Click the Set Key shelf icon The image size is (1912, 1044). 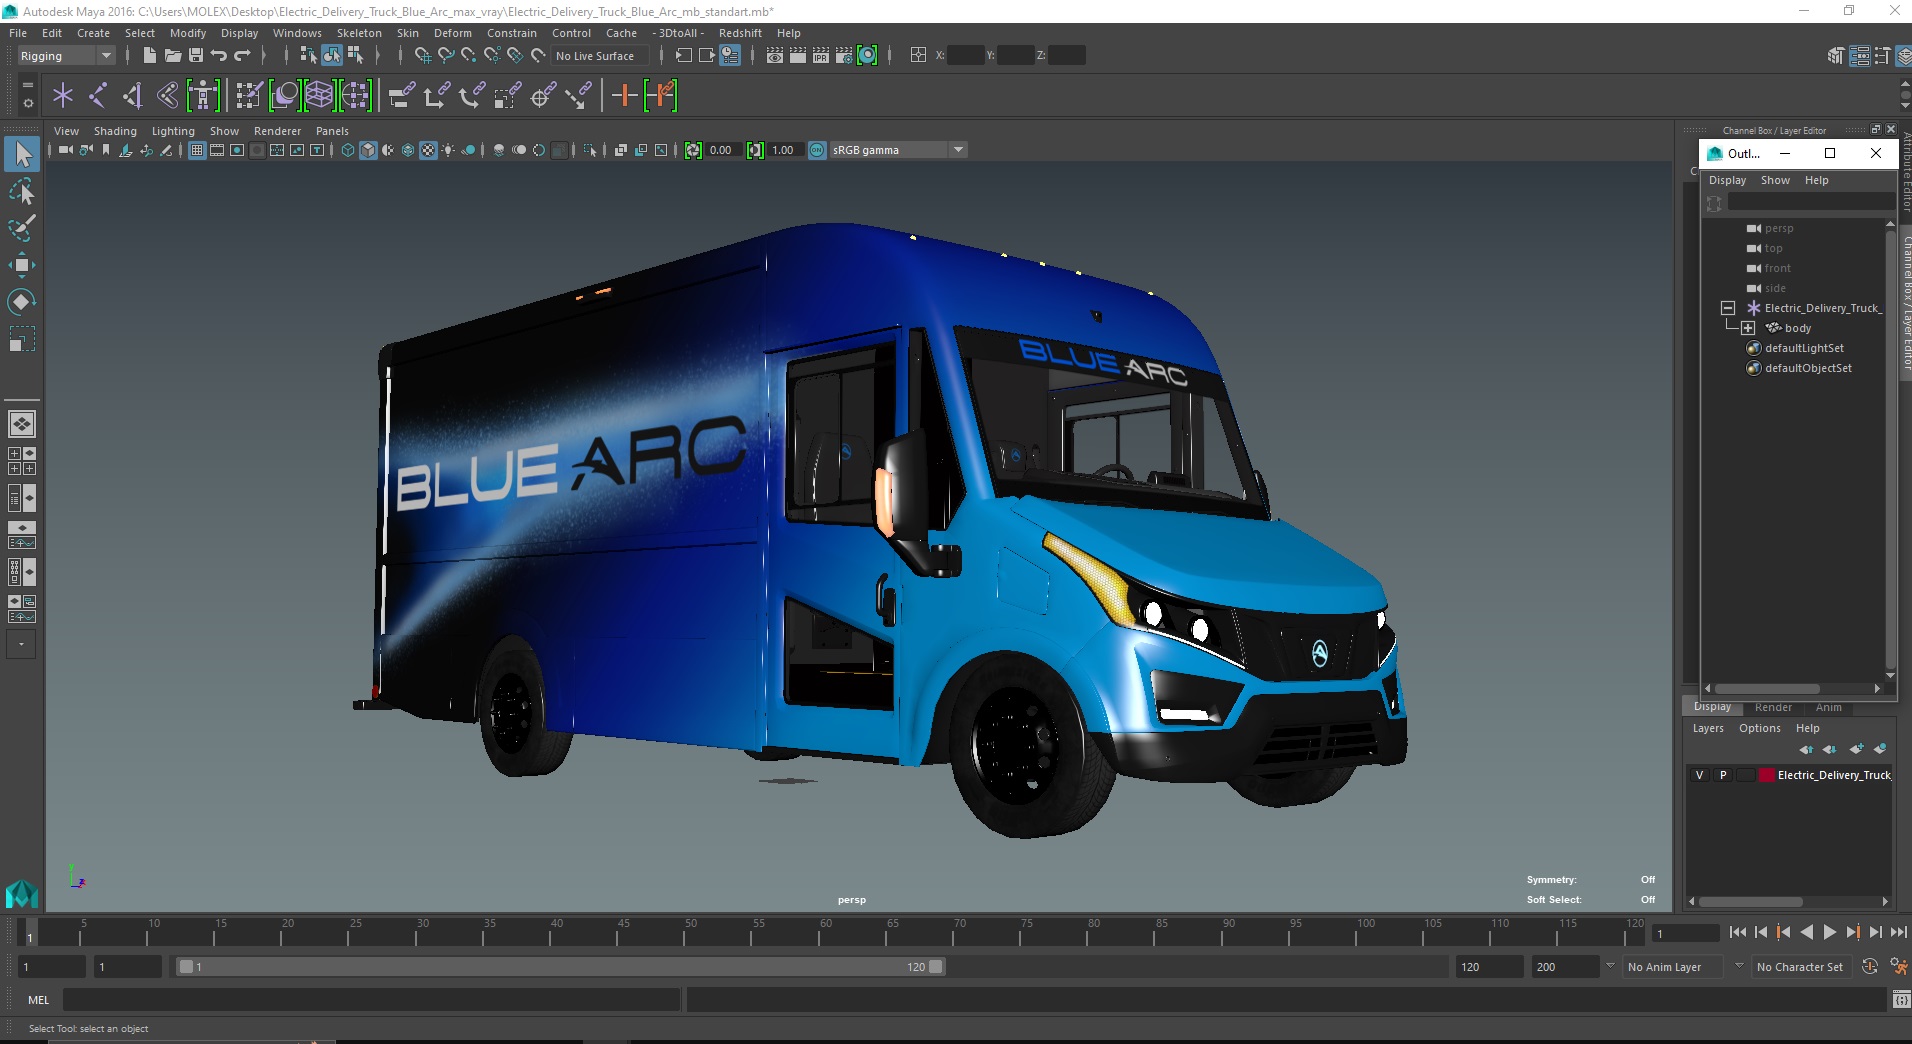point(625,96)
